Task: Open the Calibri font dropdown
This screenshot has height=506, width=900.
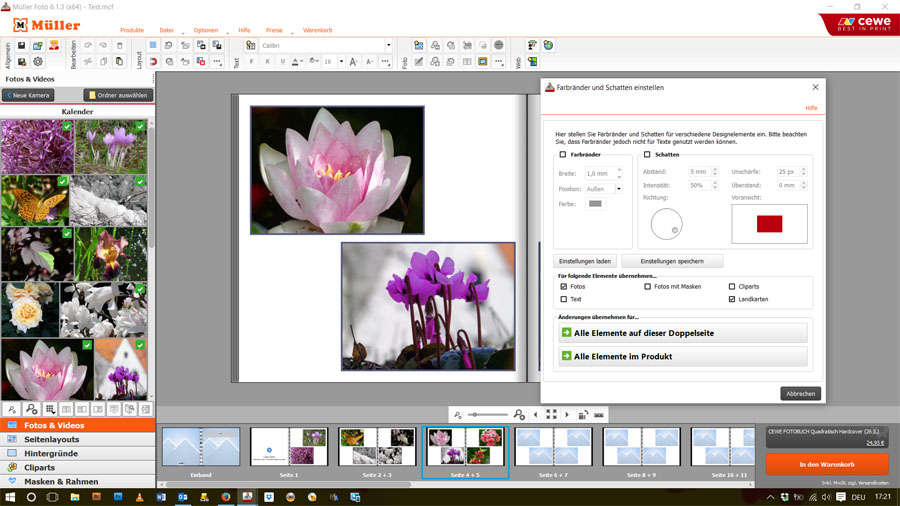Action: coord(389,45)
